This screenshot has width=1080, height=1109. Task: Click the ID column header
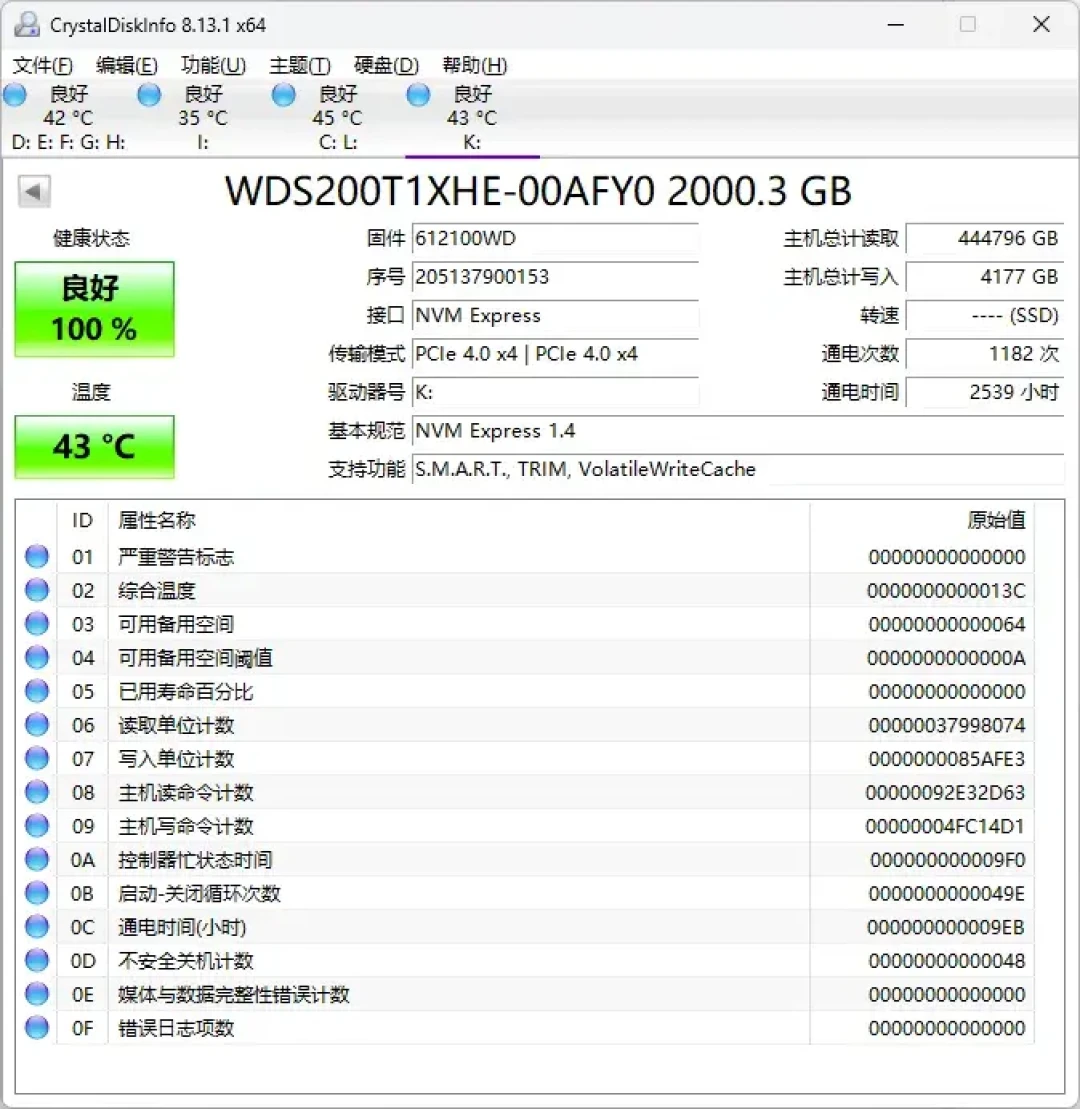(82, 521)
